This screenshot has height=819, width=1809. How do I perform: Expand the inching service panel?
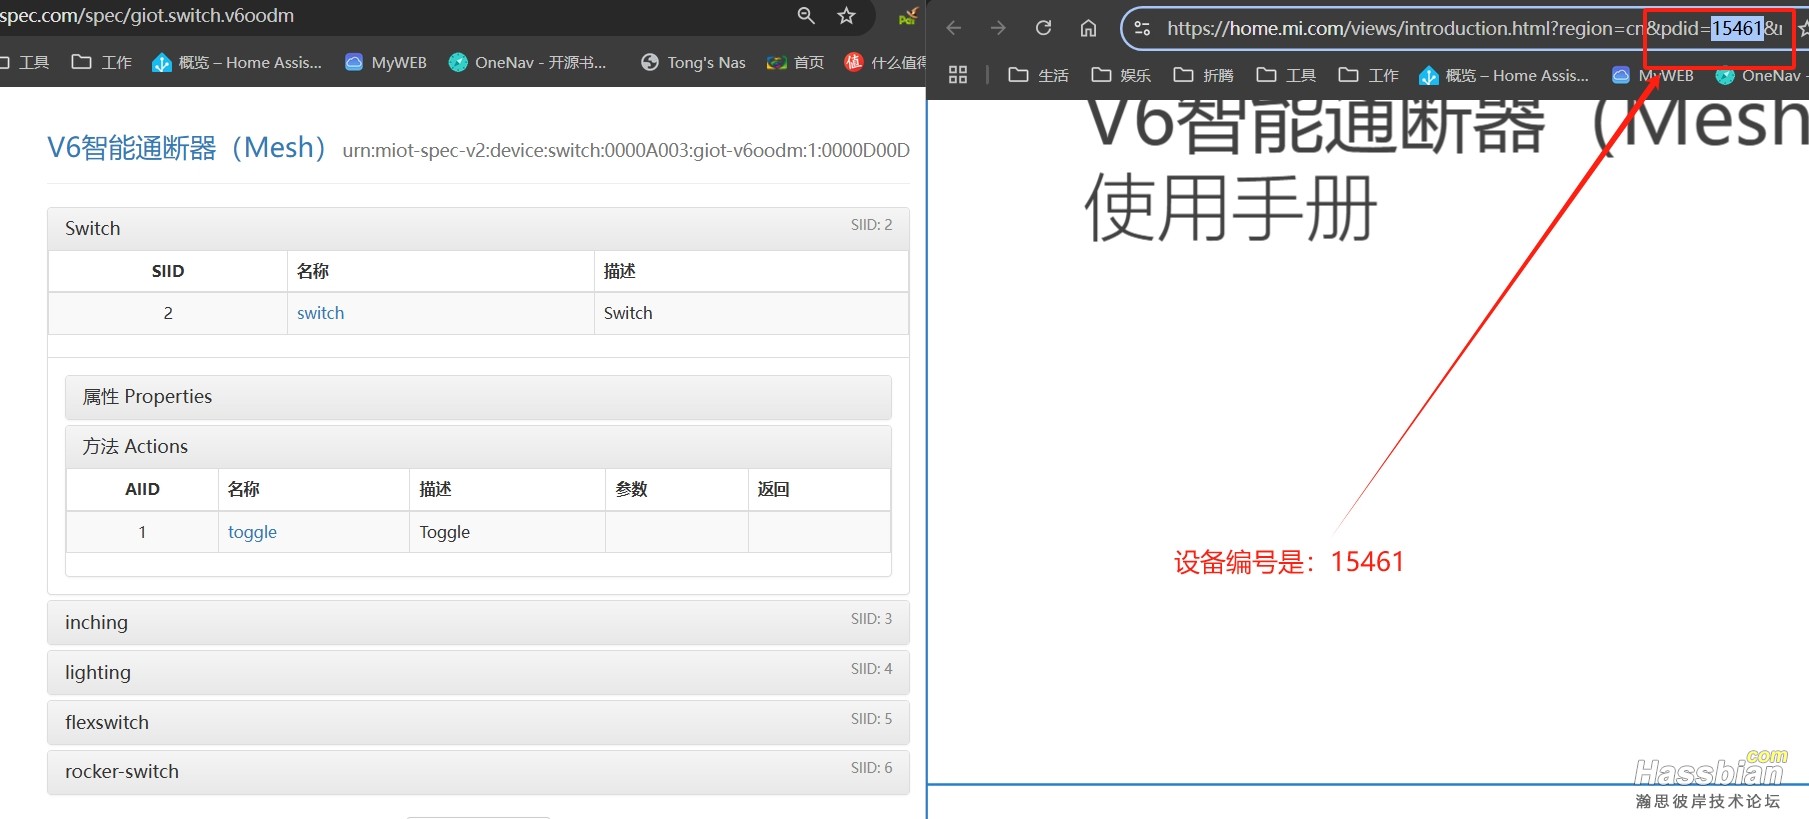[478, 622]
